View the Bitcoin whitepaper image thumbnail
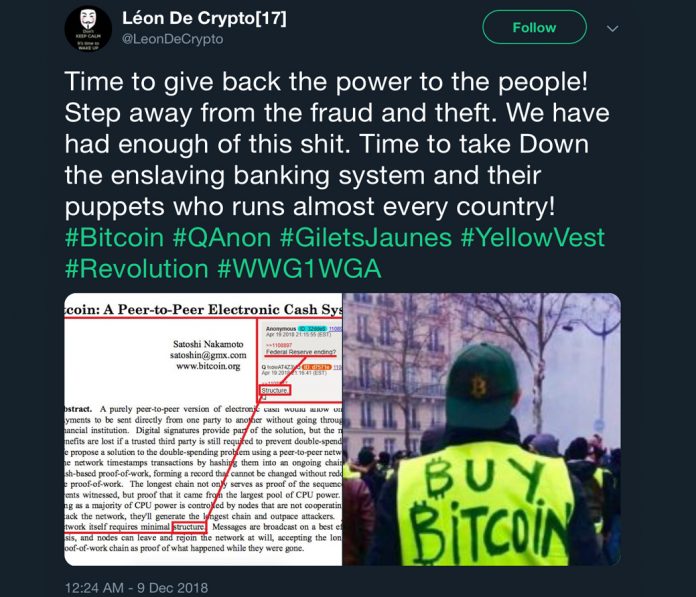 [x=203, y=429]
